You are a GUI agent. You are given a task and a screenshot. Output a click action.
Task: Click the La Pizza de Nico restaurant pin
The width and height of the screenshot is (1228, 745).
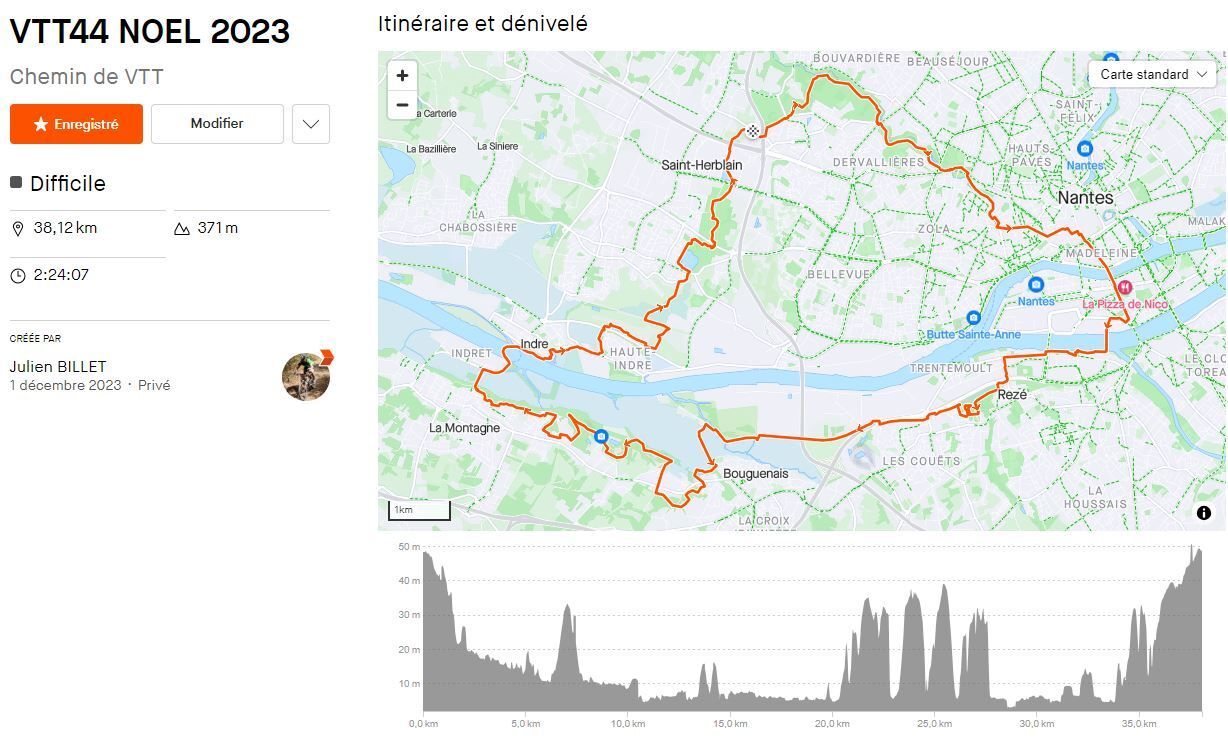1126,287
